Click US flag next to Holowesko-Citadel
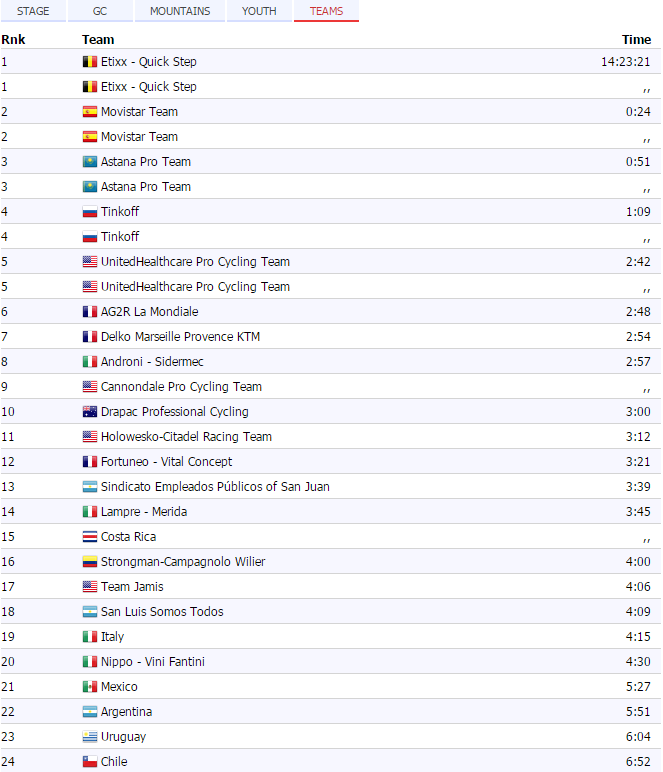Viewport: 663px width, 772px height. click(90, 437)
